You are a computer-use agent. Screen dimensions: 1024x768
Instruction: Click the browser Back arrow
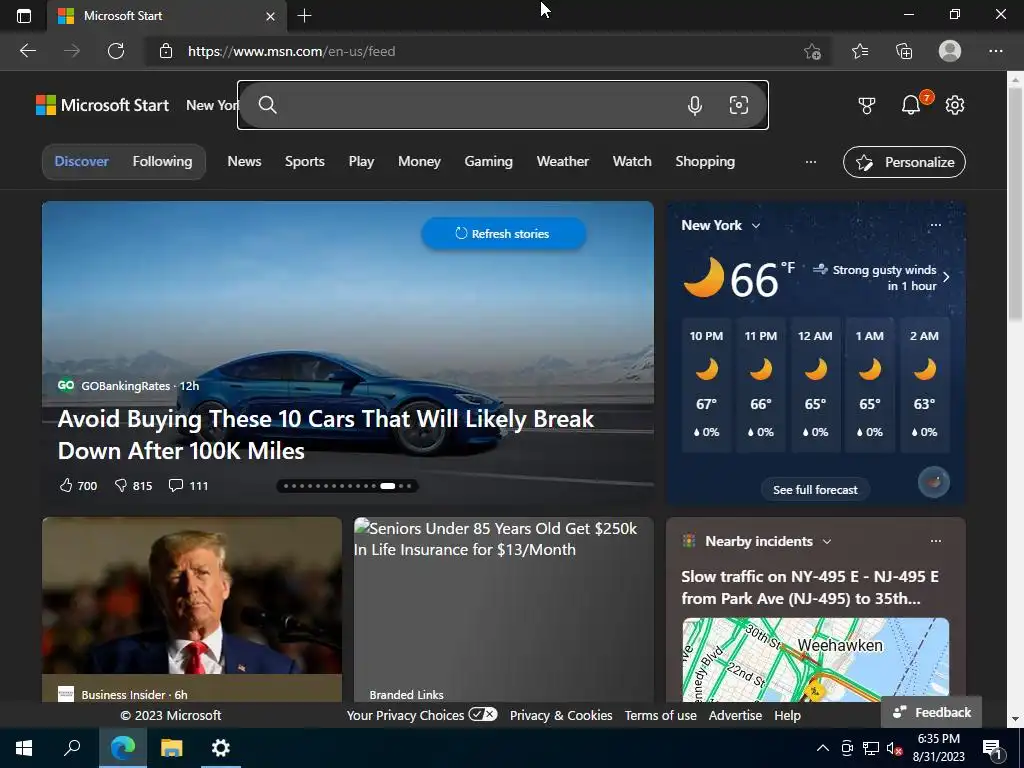tap(27, 51)
